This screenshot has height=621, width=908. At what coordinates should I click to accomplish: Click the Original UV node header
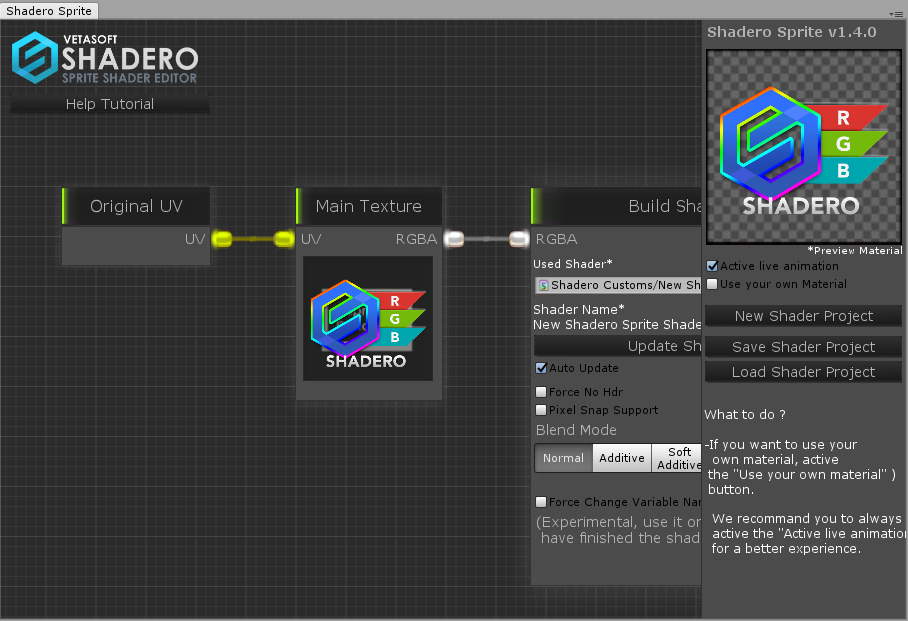(136, 206)
